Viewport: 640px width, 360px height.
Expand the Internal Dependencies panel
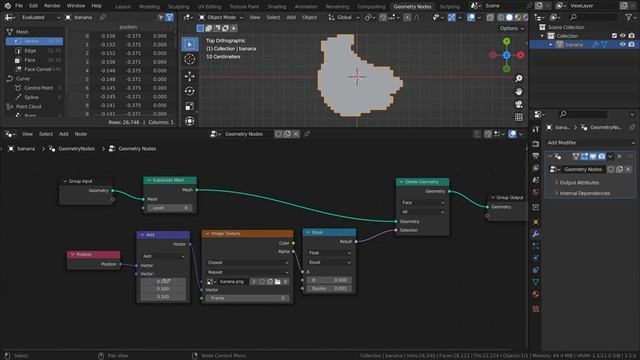coord(584,193)
